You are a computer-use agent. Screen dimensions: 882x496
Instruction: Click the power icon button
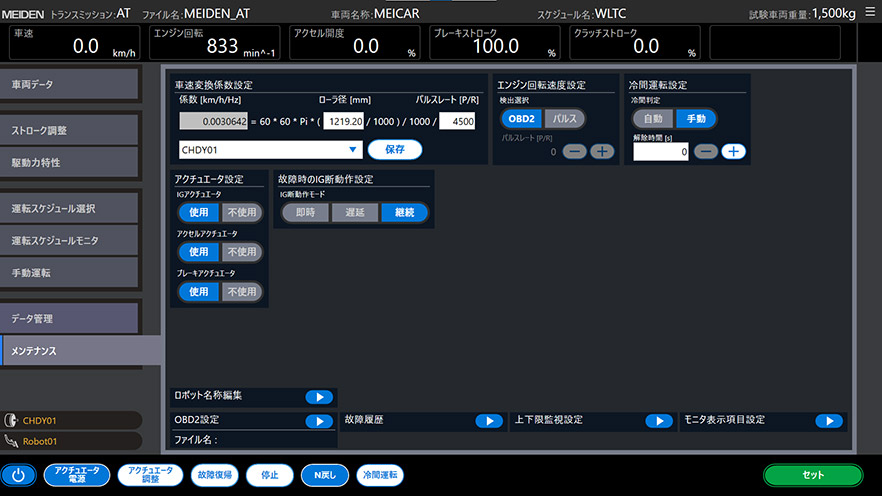pyautogui.click(x=18, y=475)
